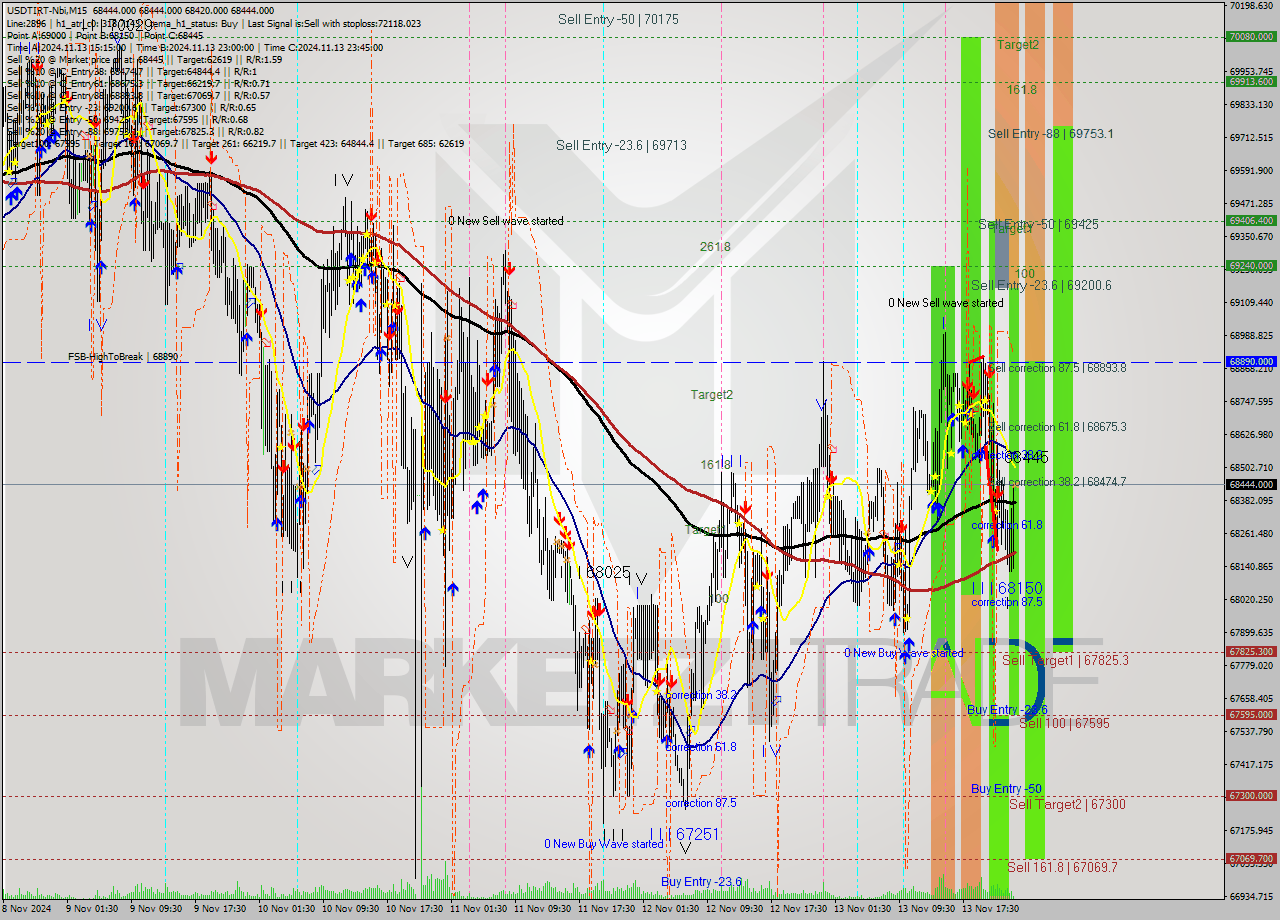Select 'Sell correction 61.8 | 68675.3' label
This screenshot has height=920, width=1280.
coord(1057,426)
